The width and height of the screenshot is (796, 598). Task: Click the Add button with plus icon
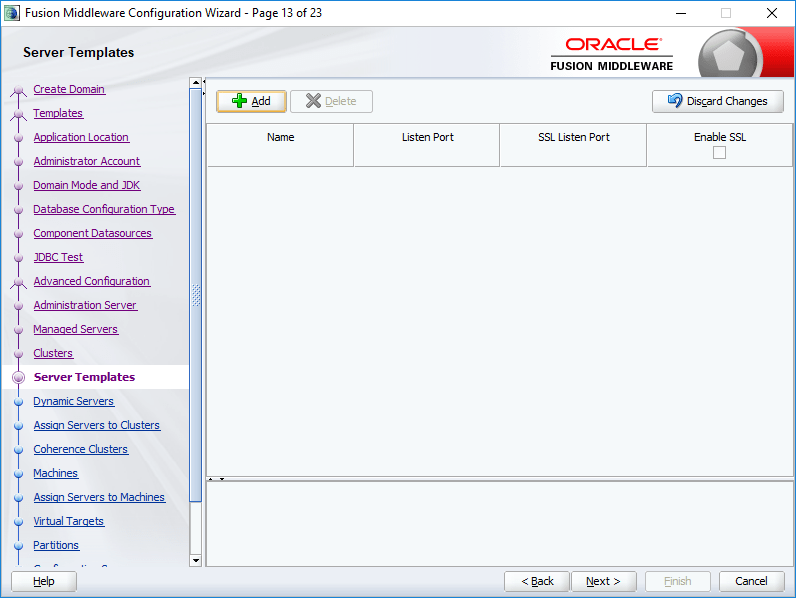(251, 101)
